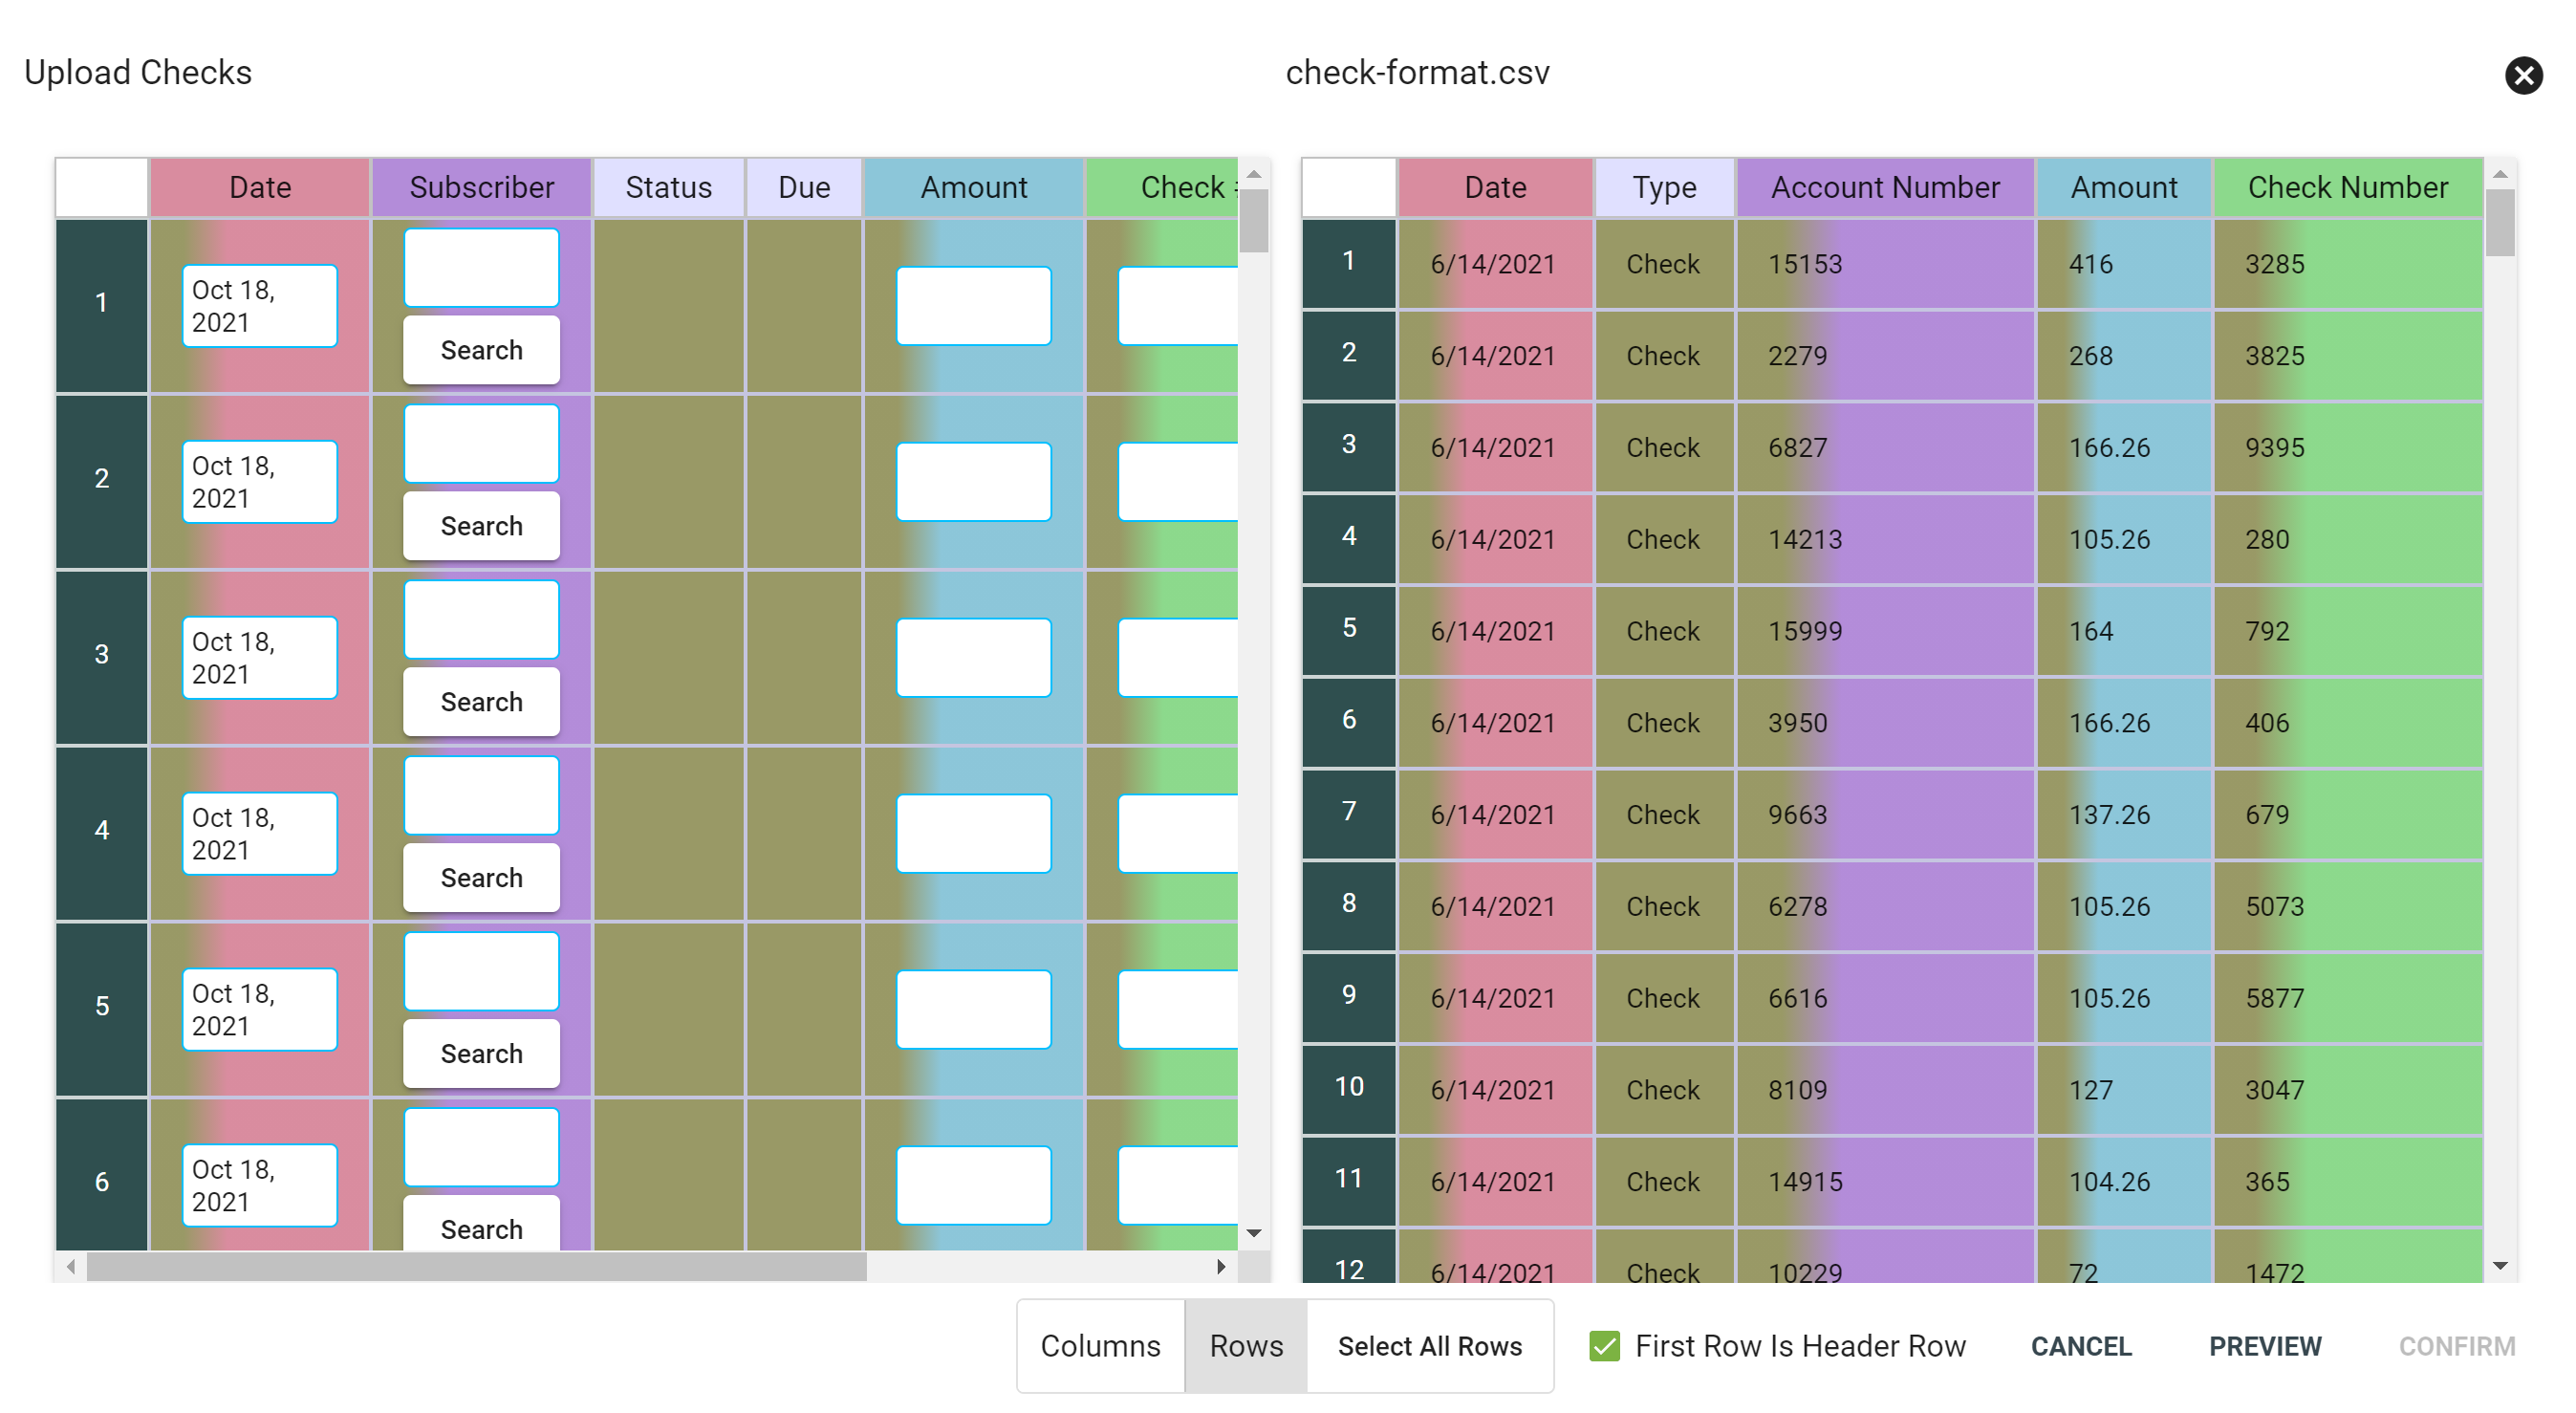Screen dimensions: 2576x1413
Task: Click date field in left row 5
Action: [259, 1010]
